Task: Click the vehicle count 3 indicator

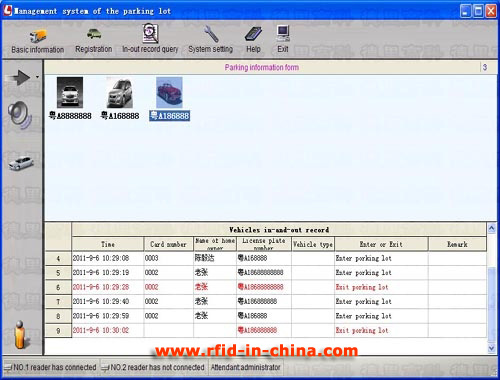Action: [485, 67]
